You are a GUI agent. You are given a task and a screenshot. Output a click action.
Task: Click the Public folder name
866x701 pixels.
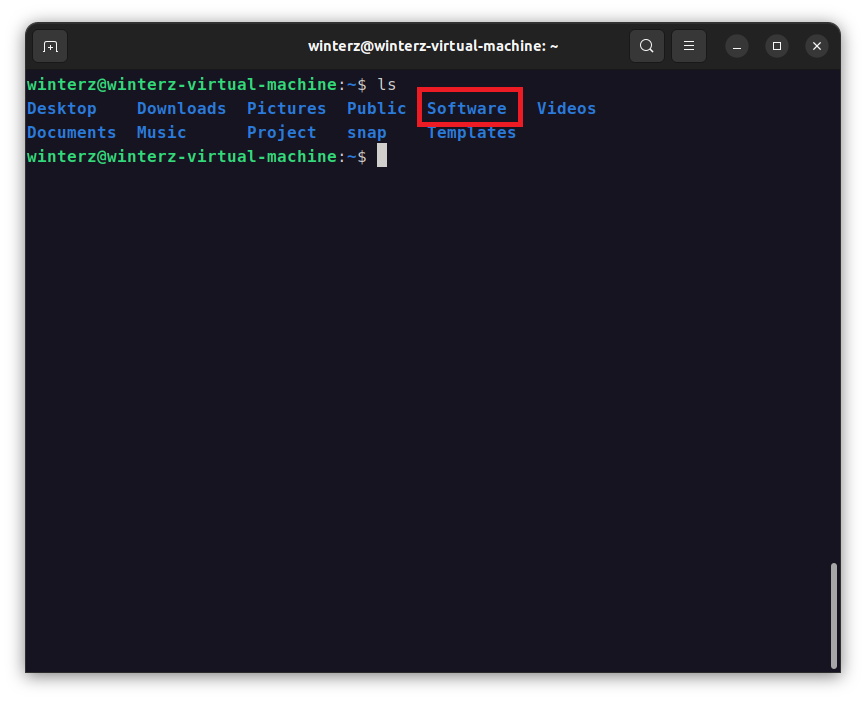click(376, 108)
